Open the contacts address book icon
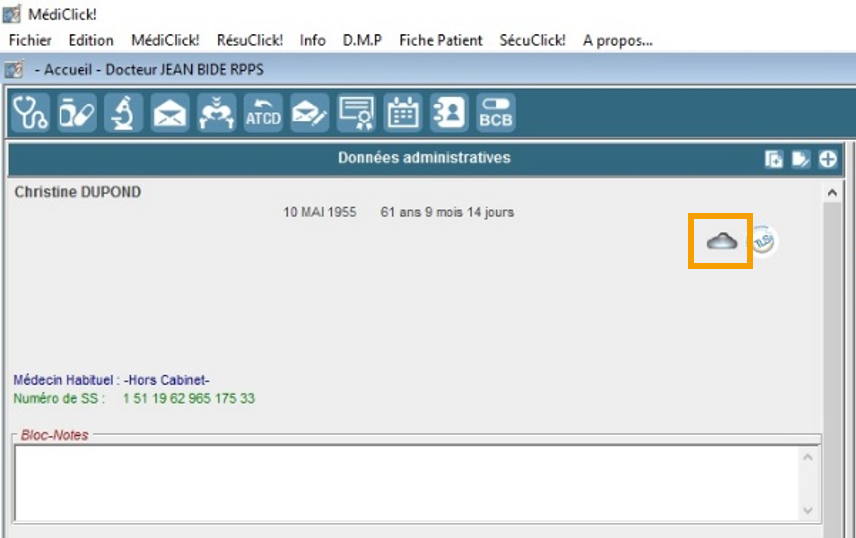This screenshot has height=538, width=856. pos(448,113)
